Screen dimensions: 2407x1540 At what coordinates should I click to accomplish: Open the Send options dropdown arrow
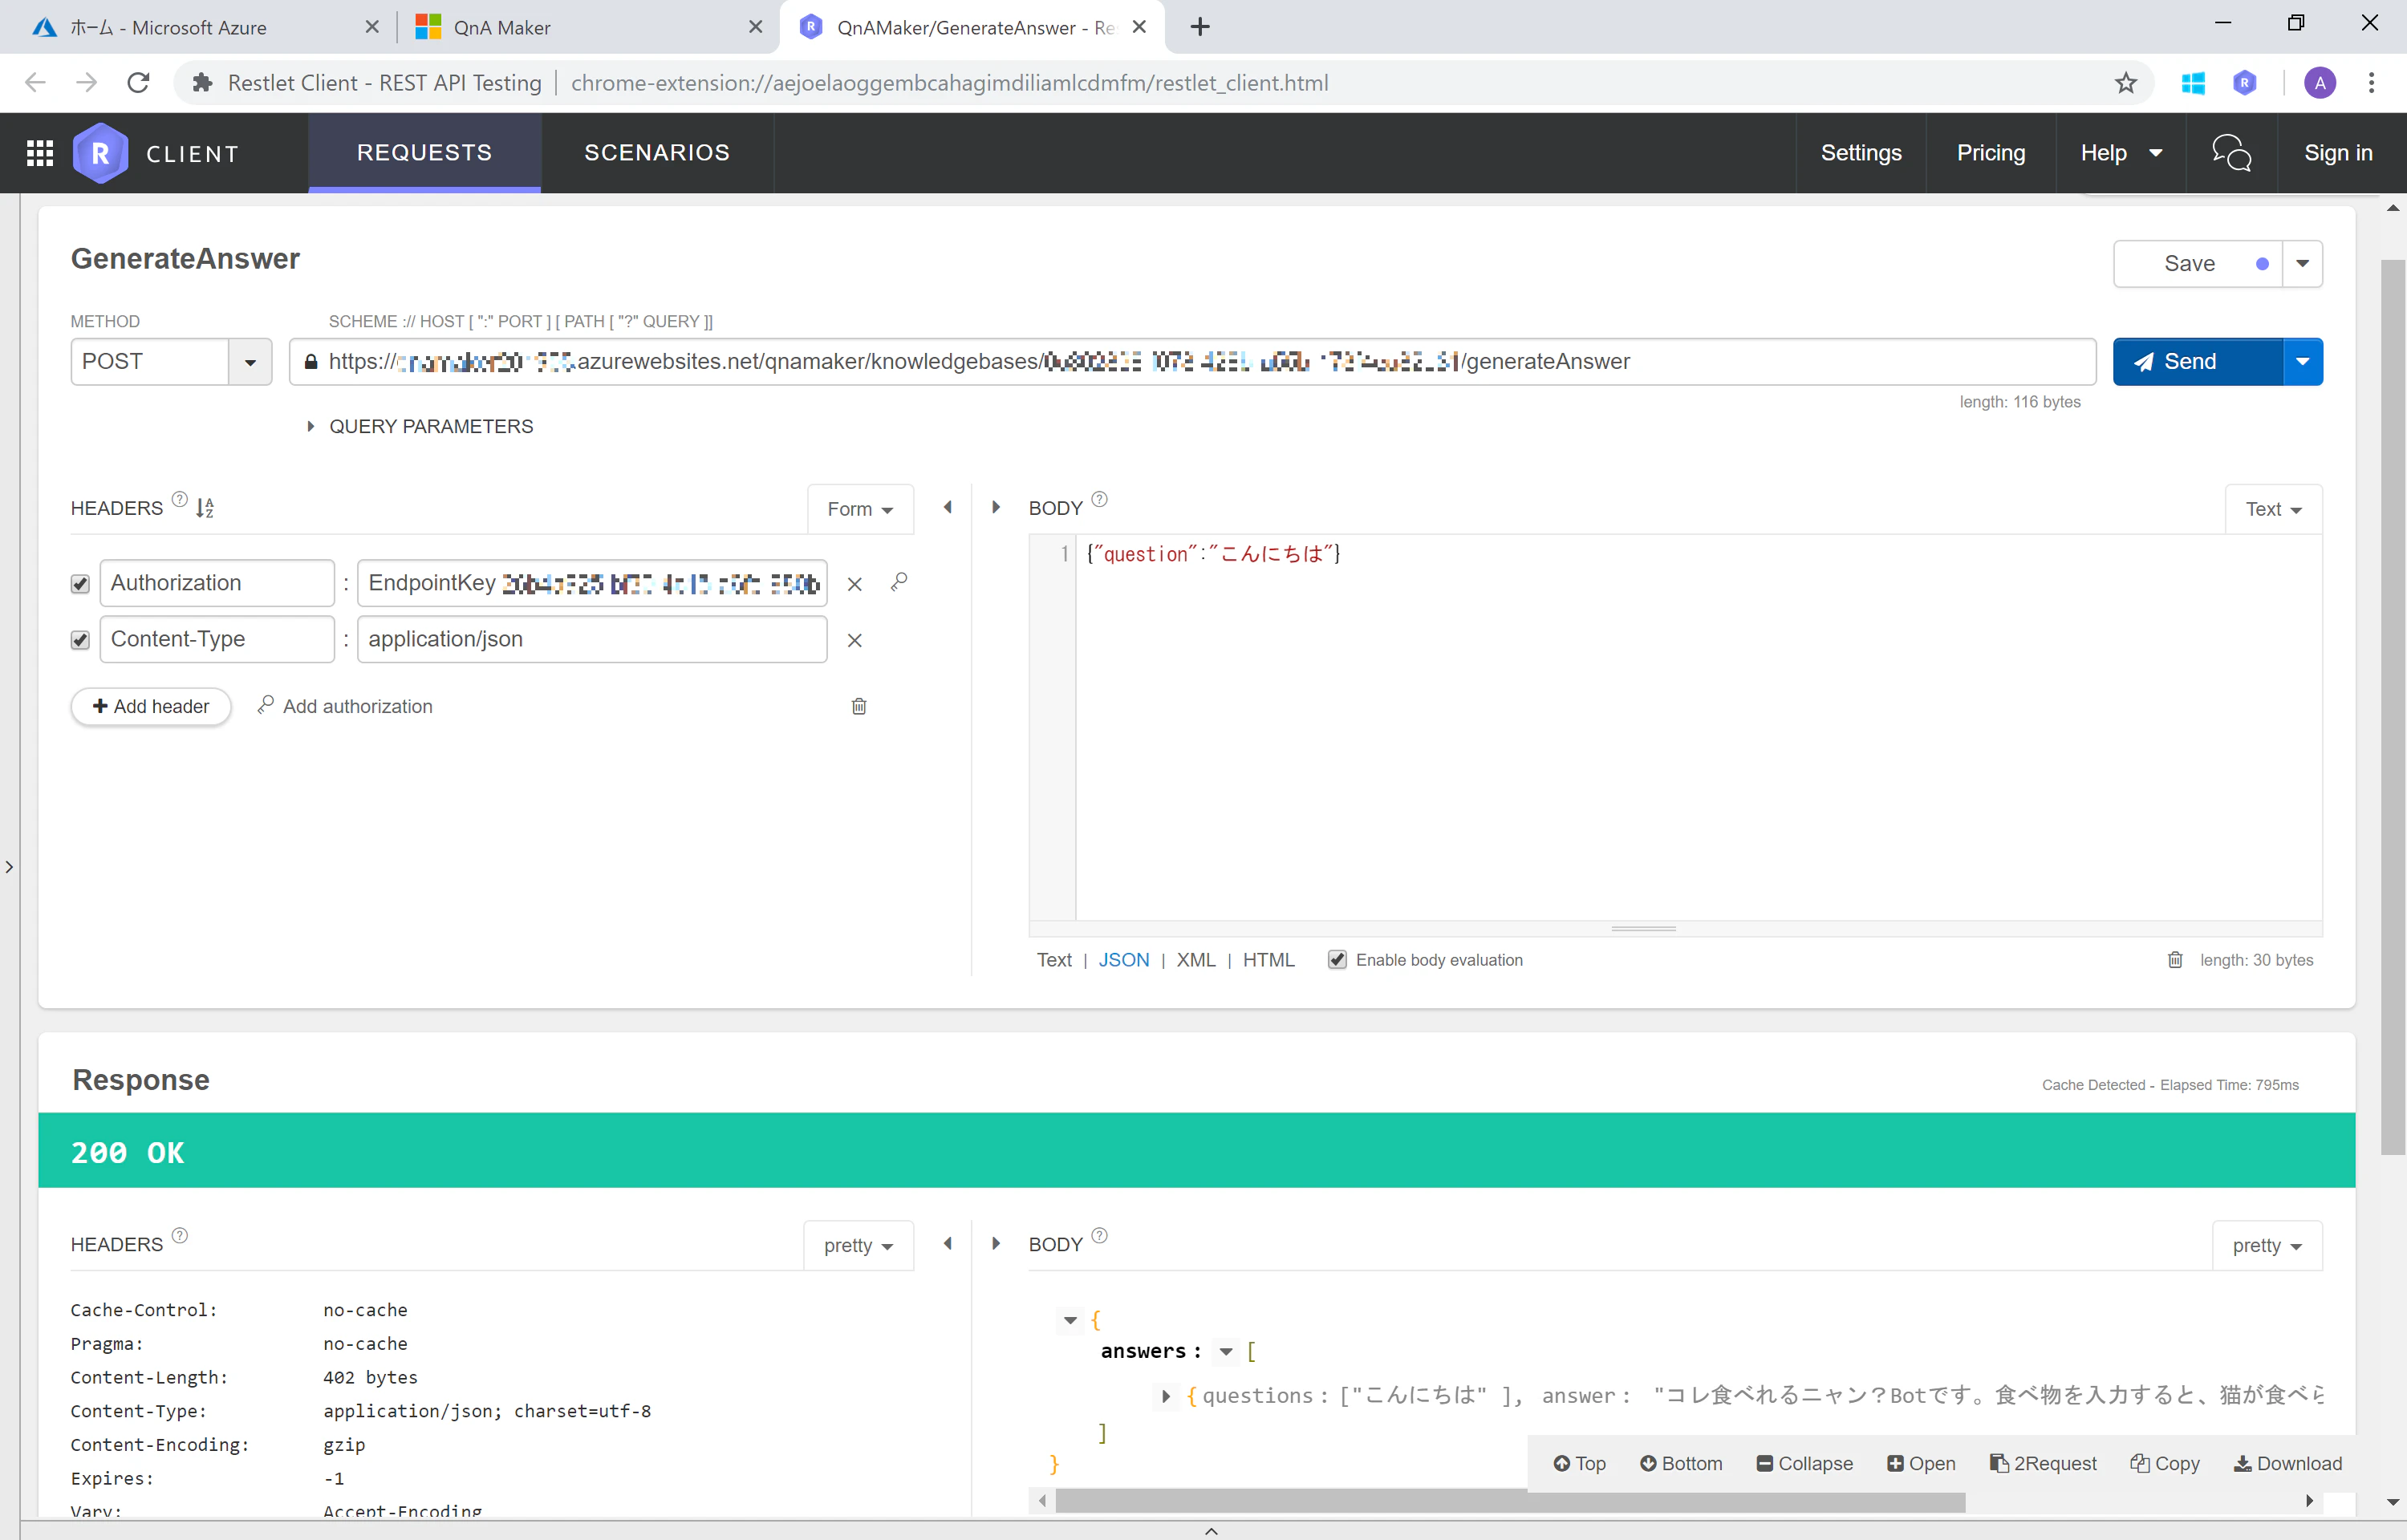click(x=2302, y=362)
